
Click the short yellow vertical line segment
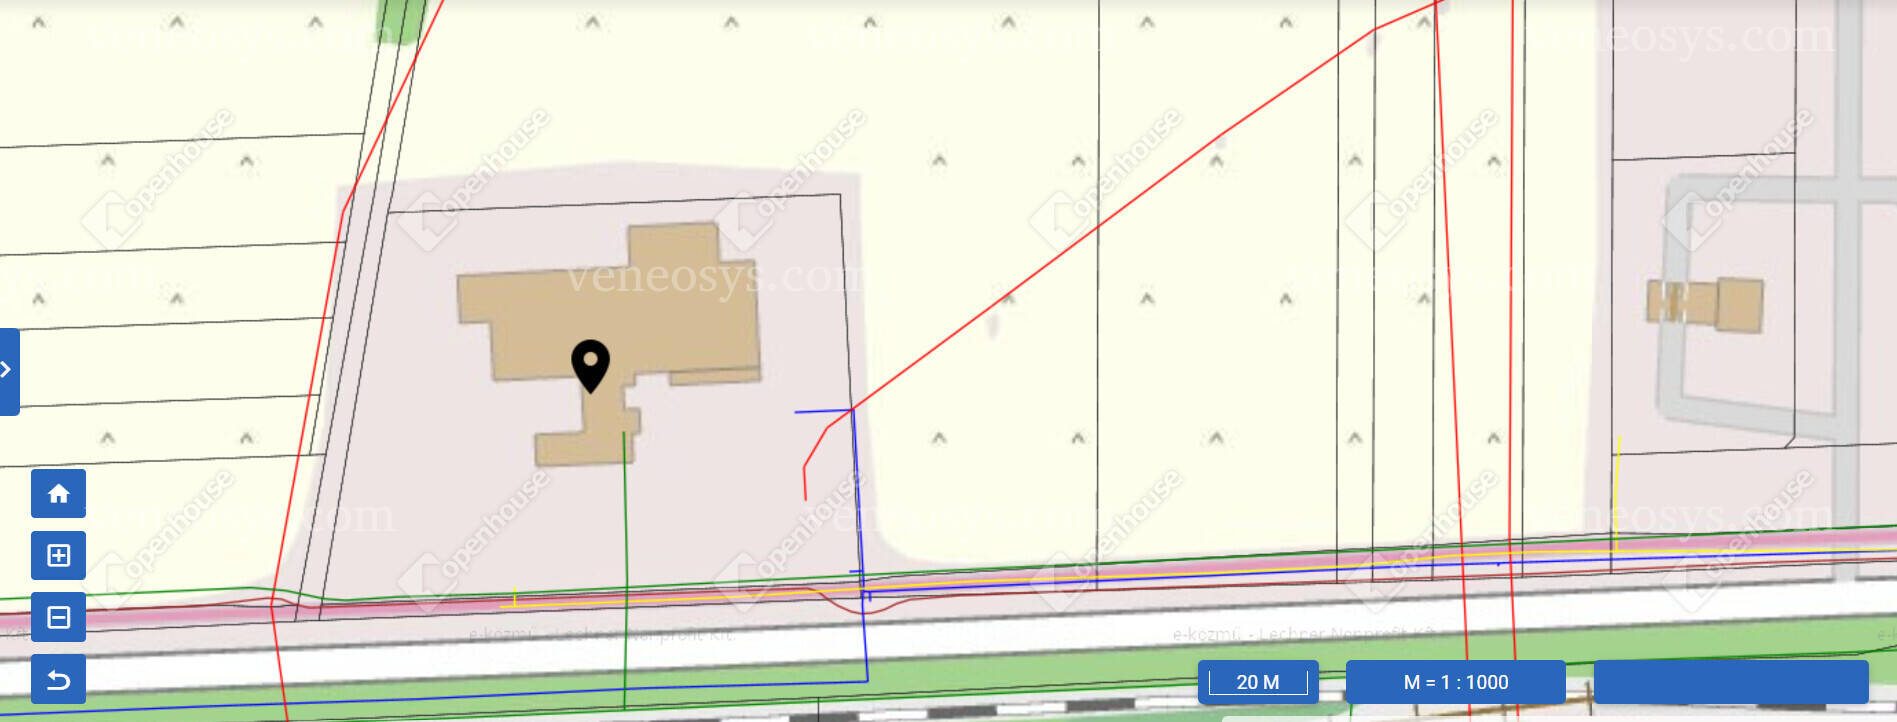(1617, 494)
